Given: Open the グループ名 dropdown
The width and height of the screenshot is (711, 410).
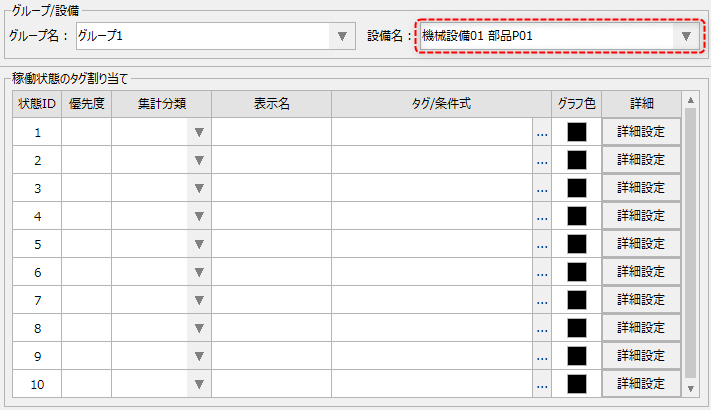Looking at the screenshot, I should [342, 36].
